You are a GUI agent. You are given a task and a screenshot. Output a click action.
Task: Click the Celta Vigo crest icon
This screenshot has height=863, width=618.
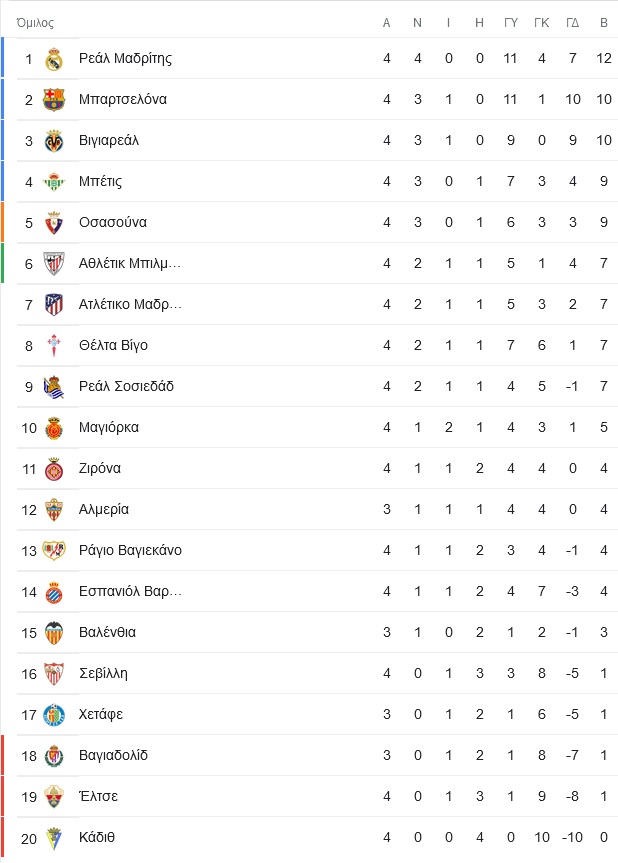pos(54,346)
